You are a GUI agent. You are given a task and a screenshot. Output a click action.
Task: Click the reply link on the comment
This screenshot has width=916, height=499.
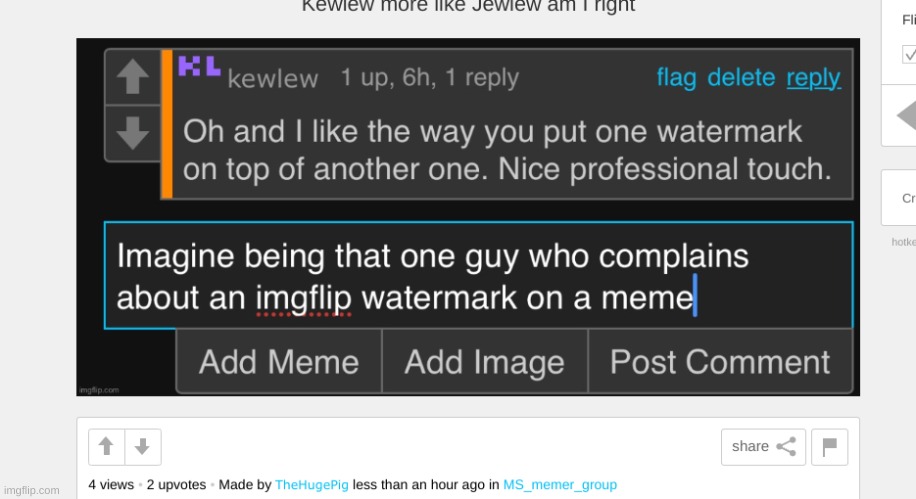tap(813, 78)
